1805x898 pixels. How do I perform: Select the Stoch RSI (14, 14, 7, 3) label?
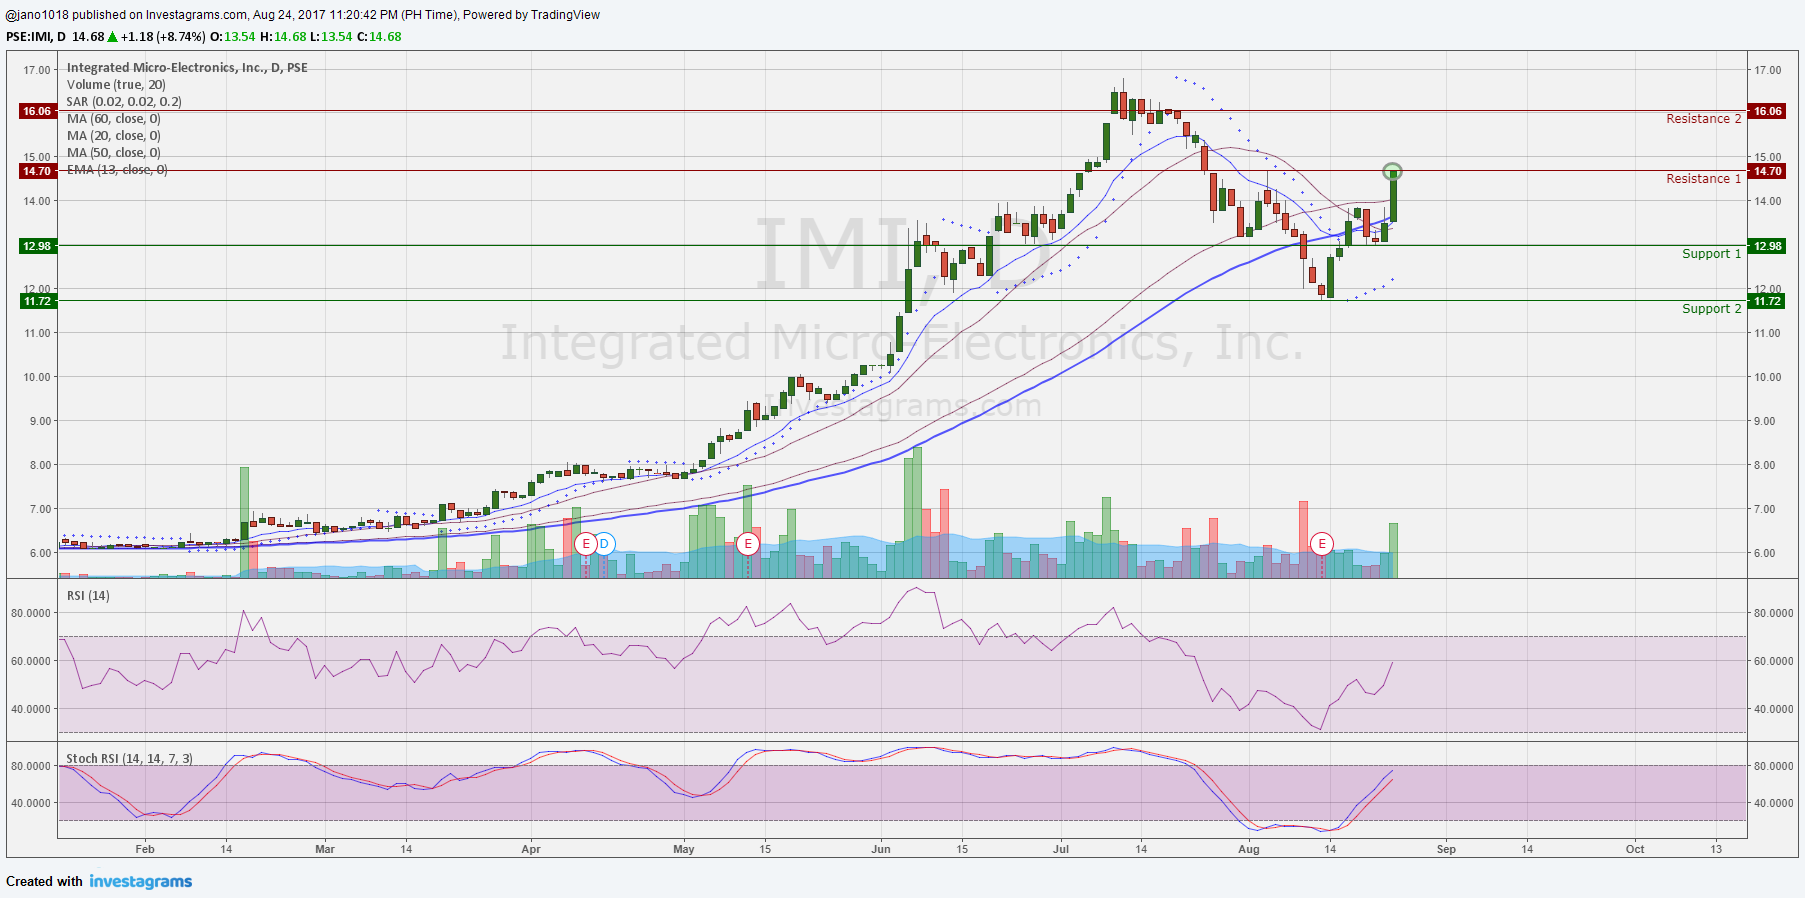[129, 759]
